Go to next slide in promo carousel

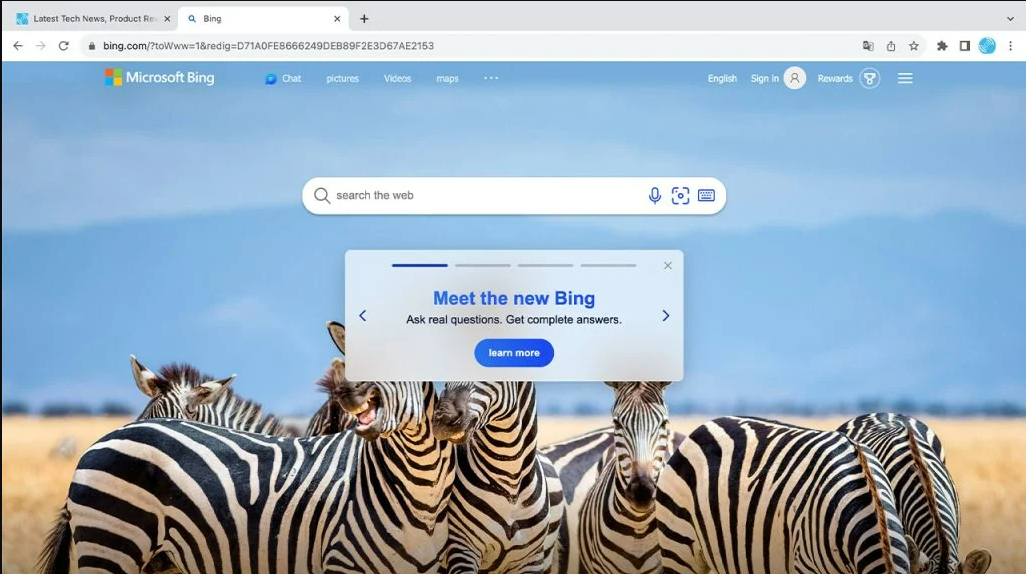(665, 316)
